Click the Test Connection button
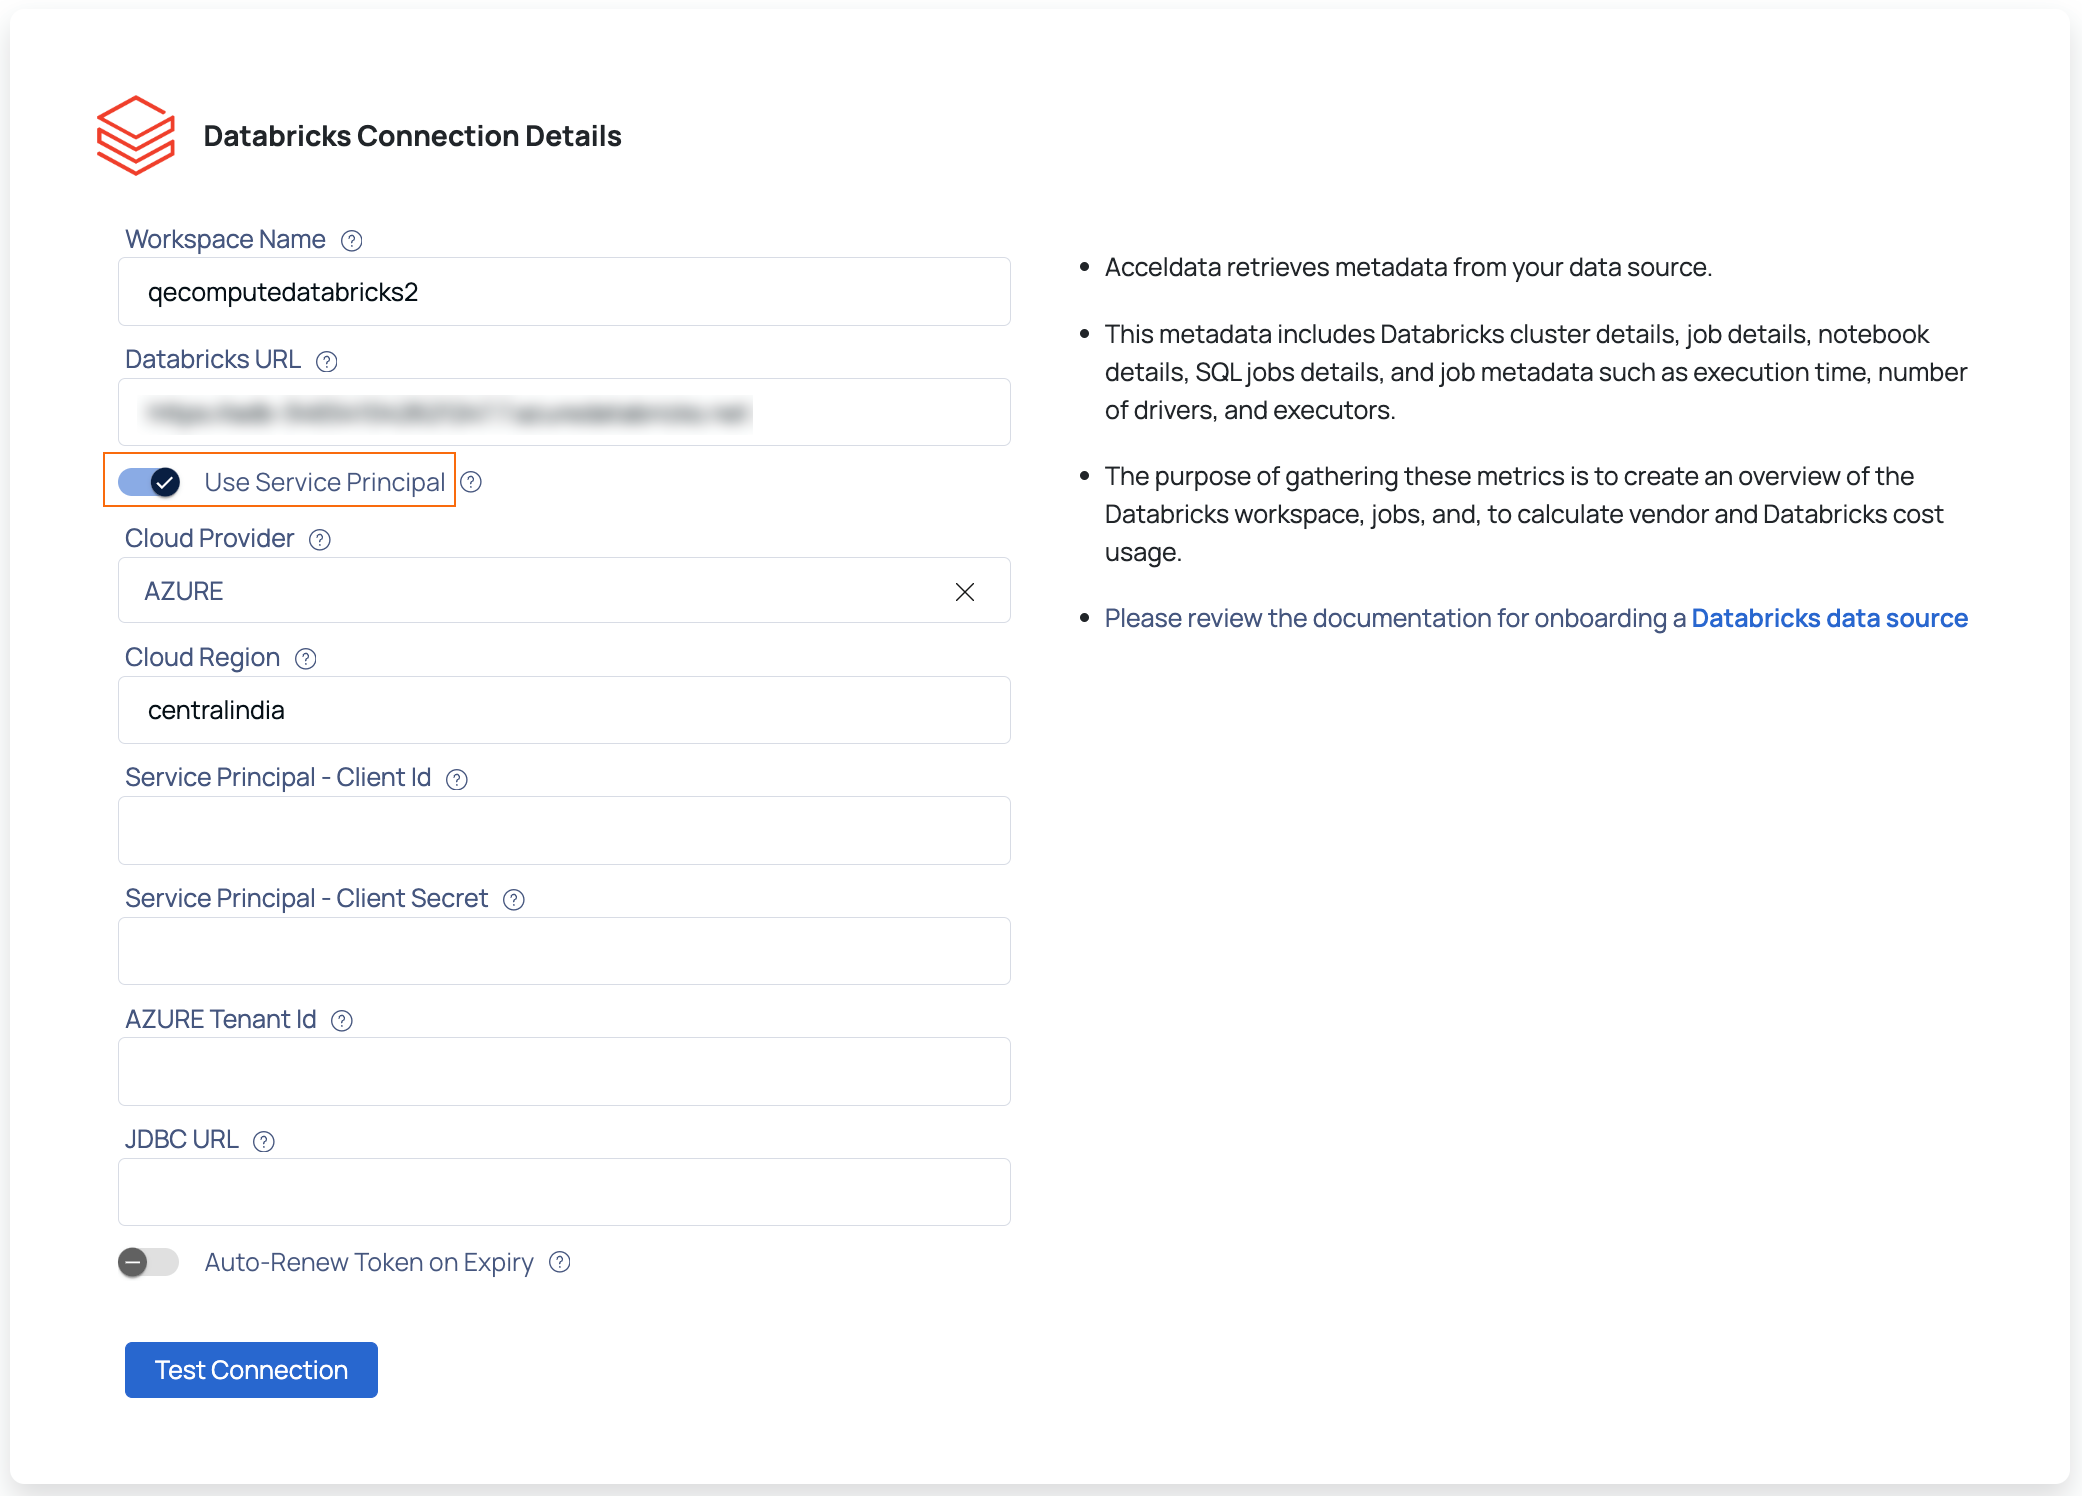Screen dimensions: 2082x1496 tap(251, 1370)
